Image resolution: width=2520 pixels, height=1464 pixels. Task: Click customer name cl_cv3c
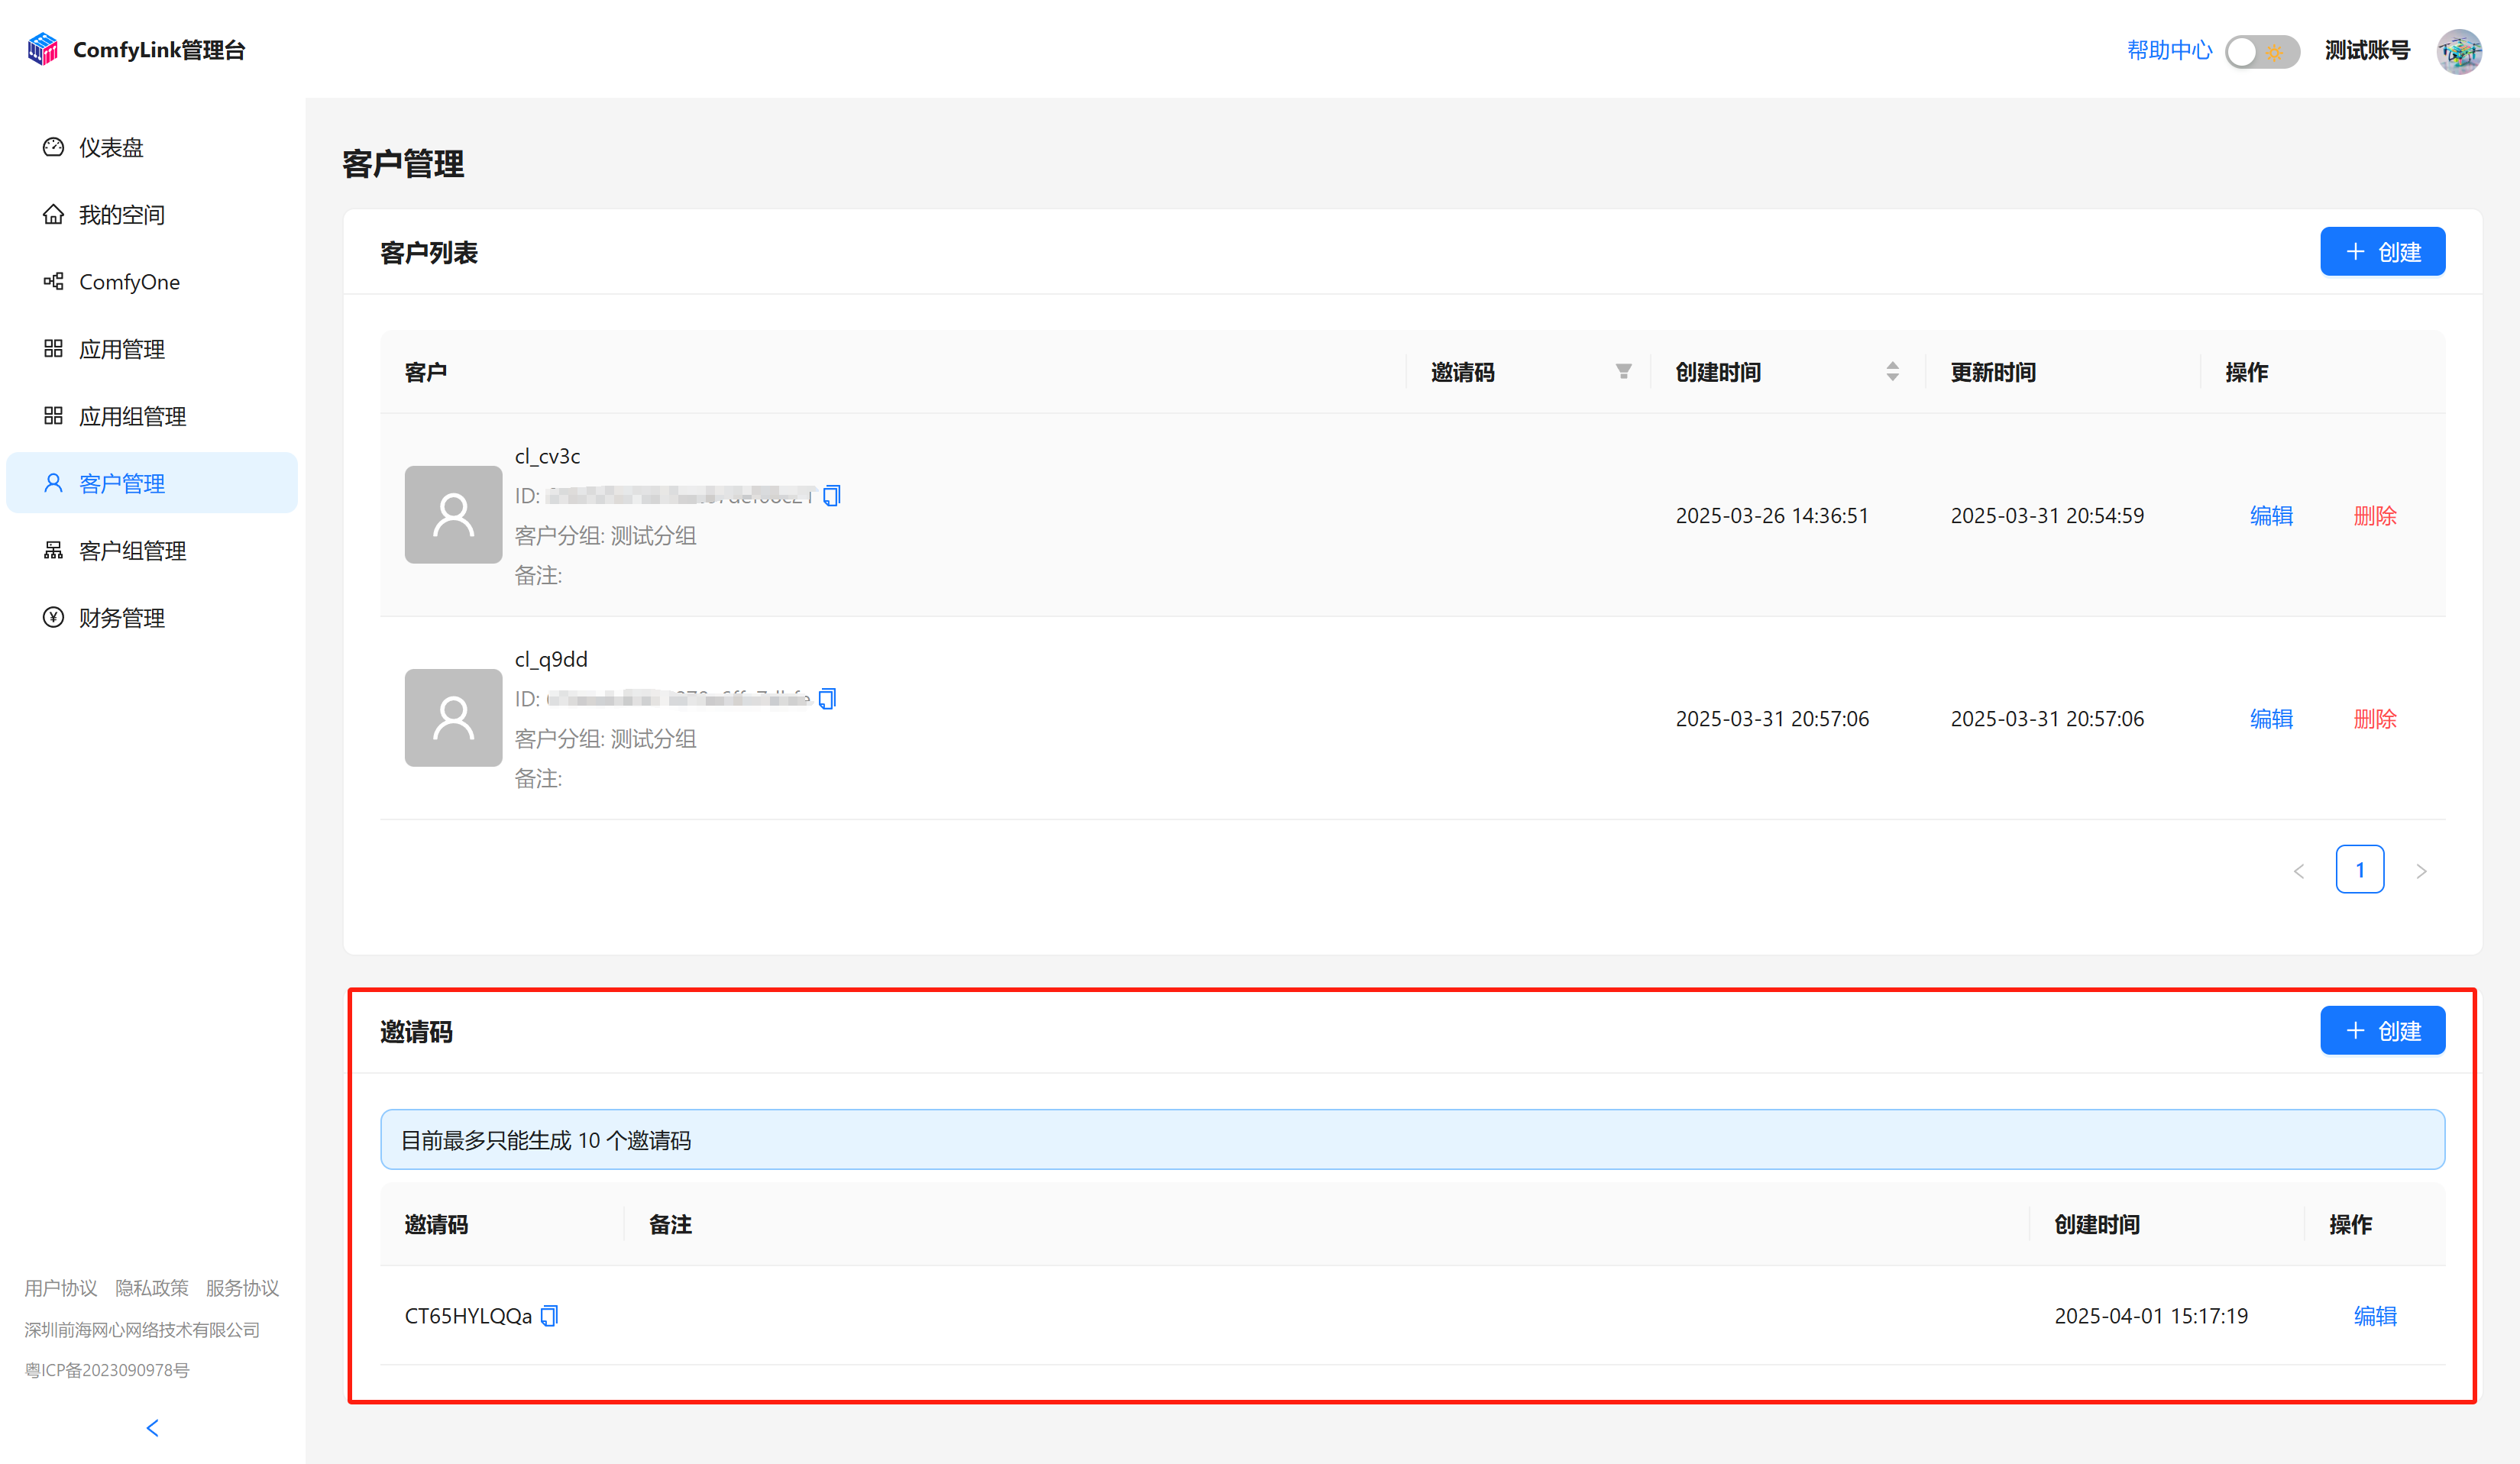pyautogui.click(x=547, y=456)
